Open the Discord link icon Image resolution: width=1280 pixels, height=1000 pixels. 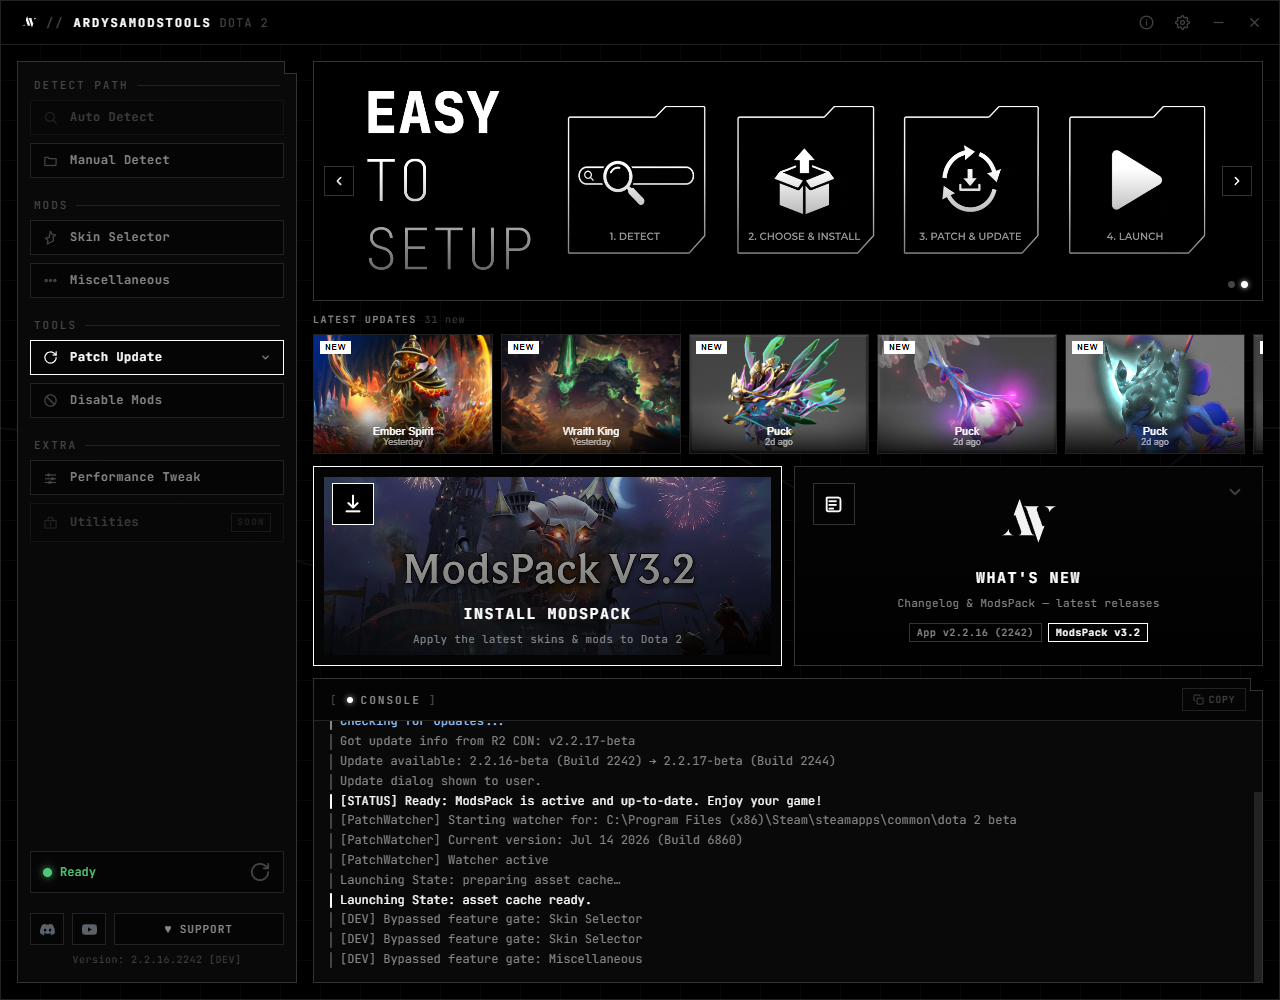[47, 929]
